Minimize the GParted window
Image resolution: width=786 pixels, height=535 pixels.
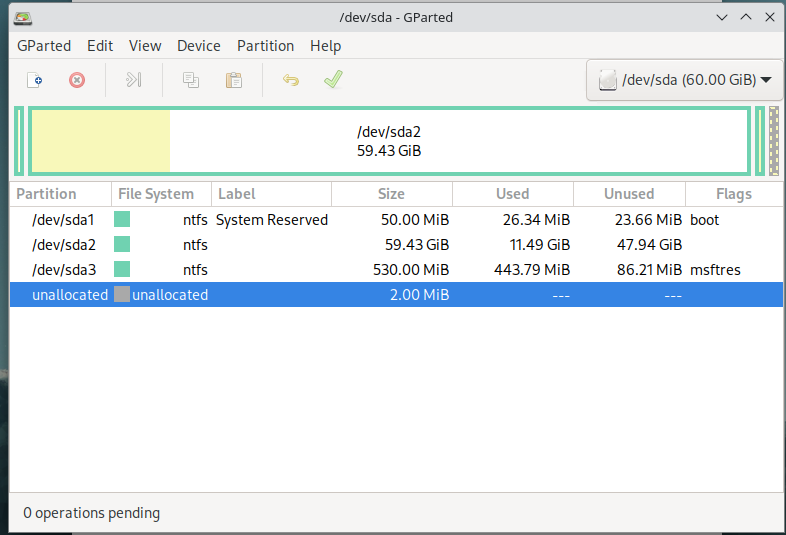(722, 18)
